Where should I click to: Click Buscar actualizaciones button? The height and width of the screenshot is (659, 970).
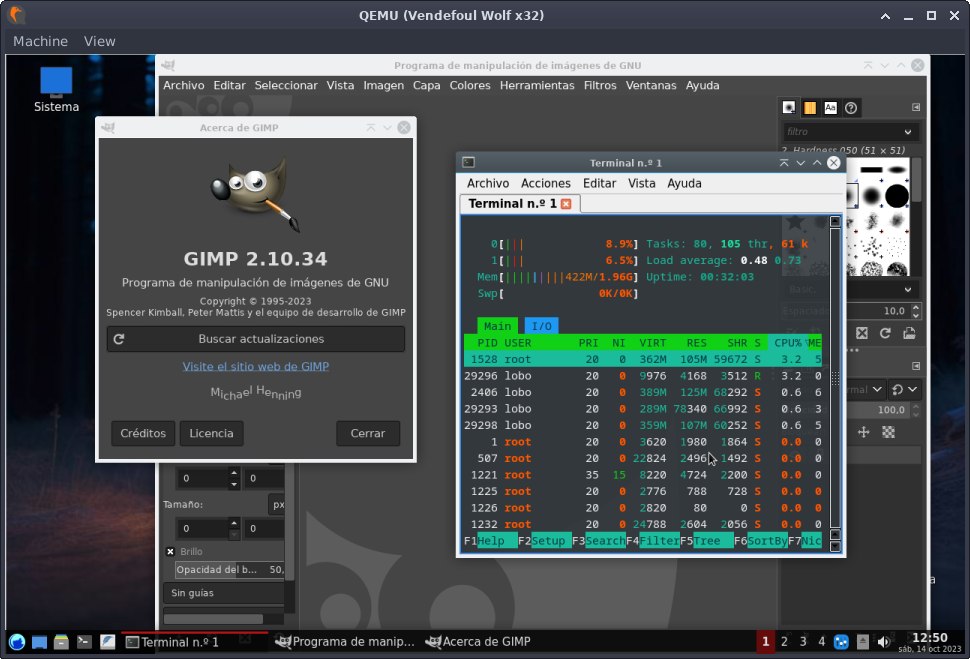coord(255,339)
